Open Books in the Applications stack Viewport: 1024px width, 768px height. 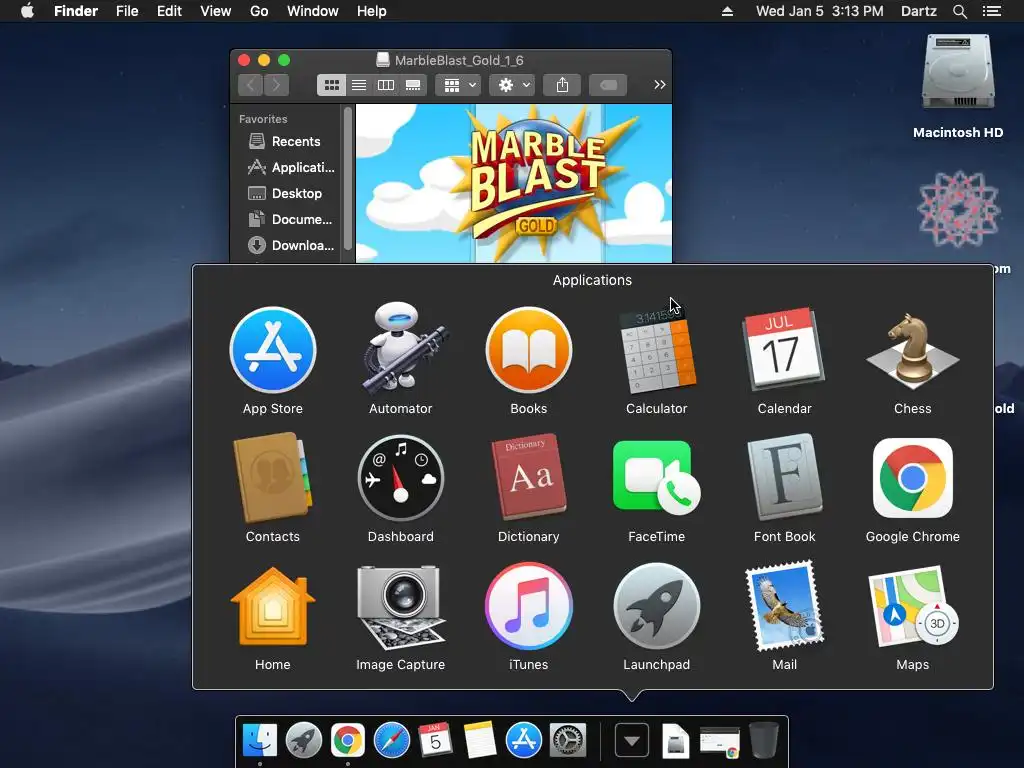click(529, 350)
